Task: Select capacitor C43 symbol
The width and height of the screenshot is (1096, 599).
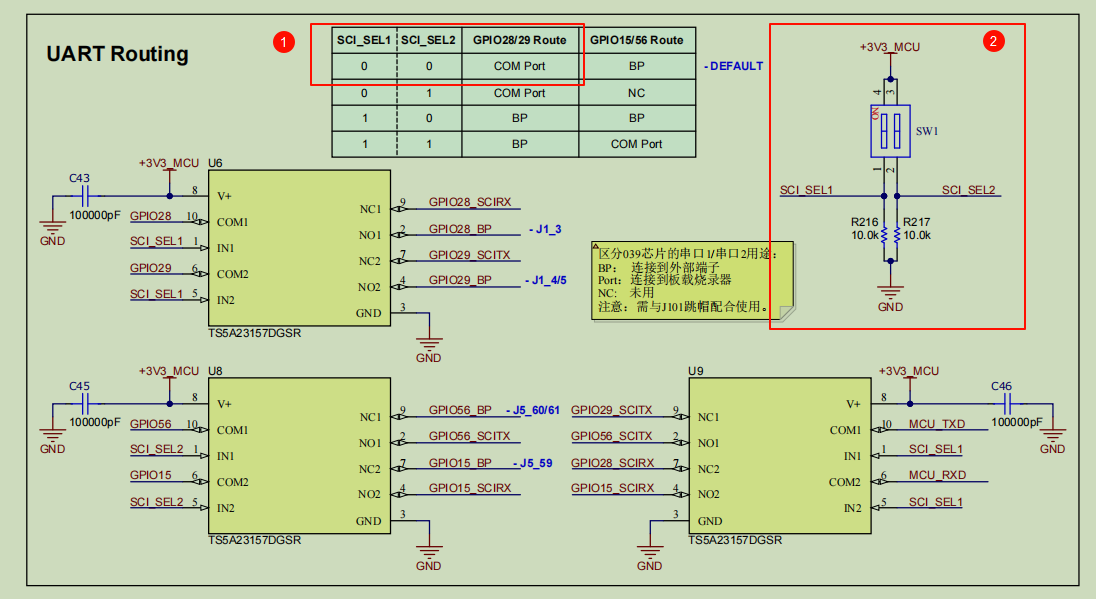Action: [x=83, y=196]
